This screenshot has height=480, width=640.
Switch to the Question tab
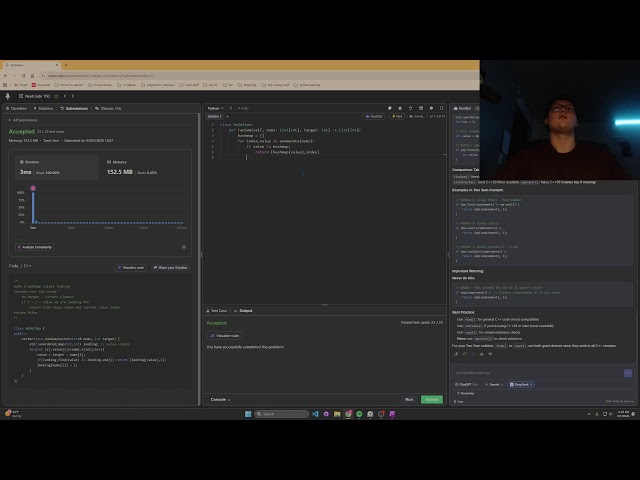[x=16, y=109]
